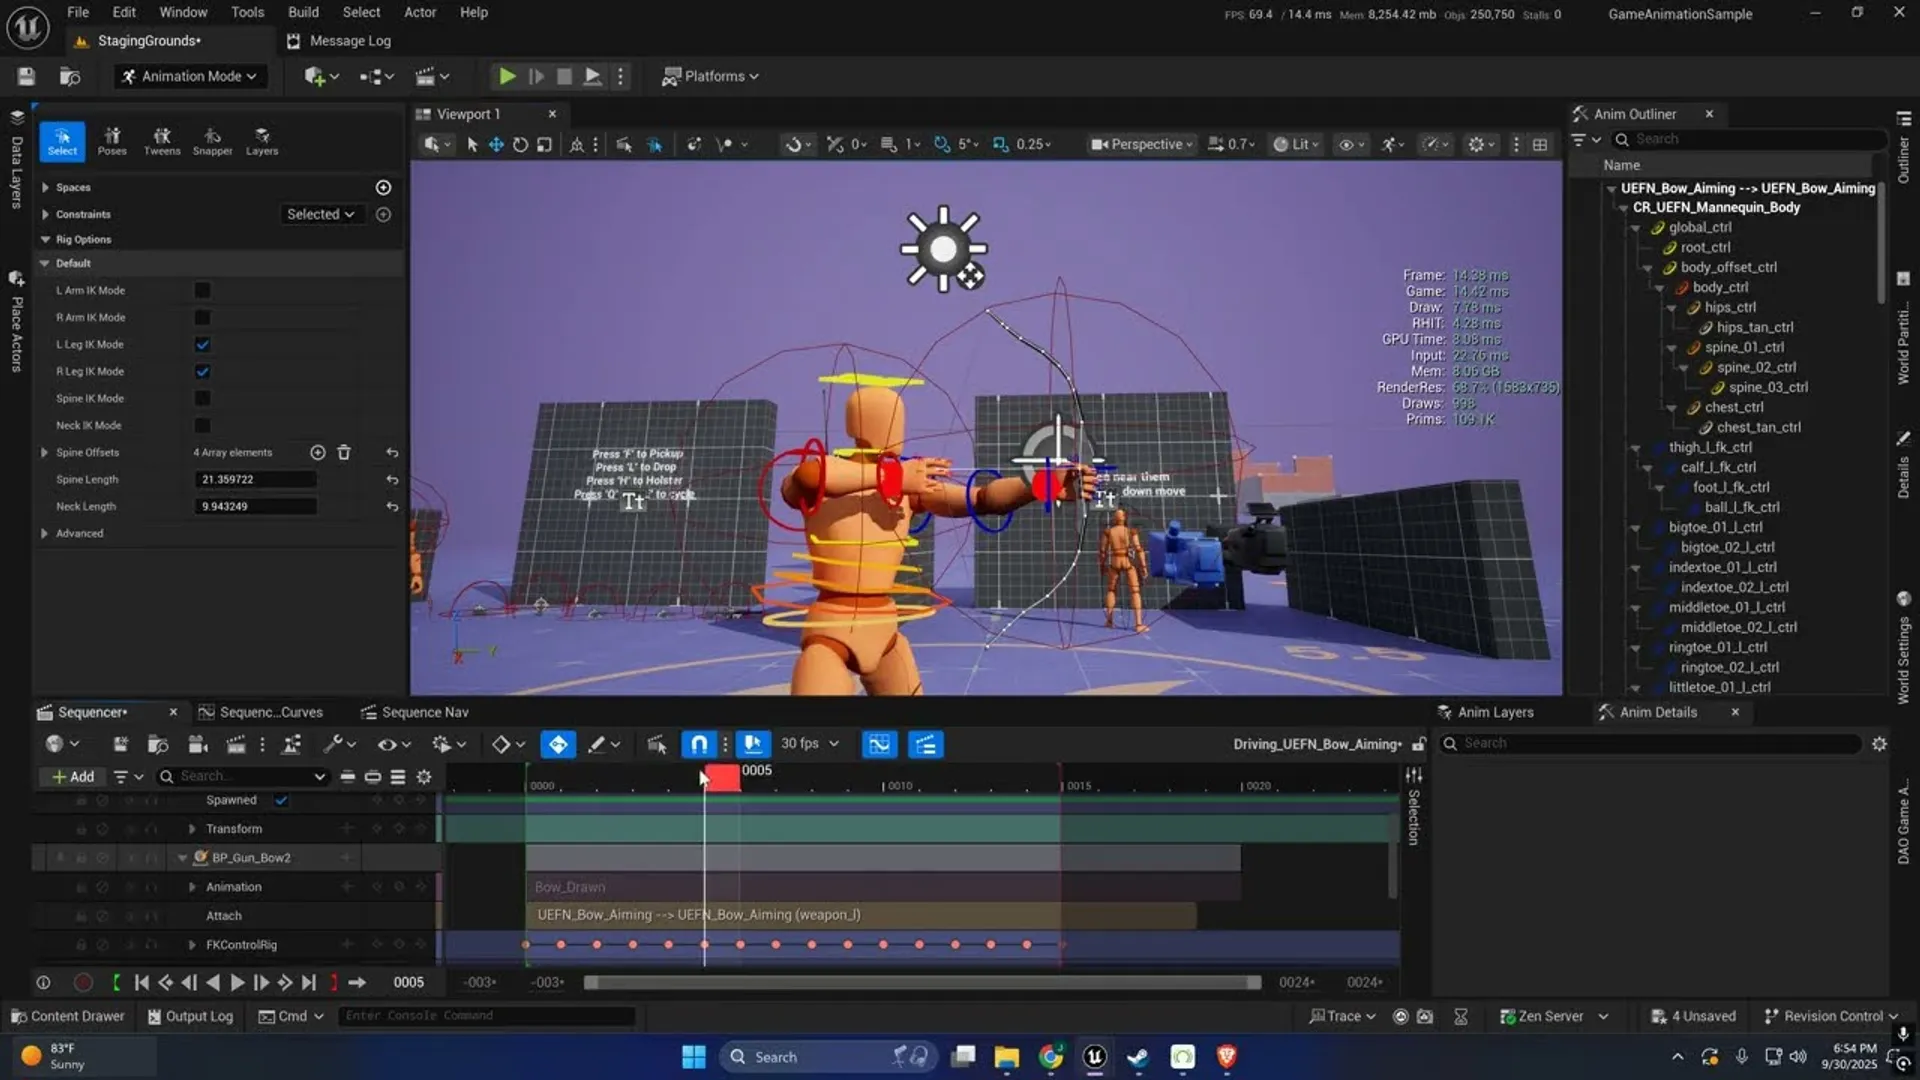Open the Layers panel in Animation Mode
This screenshot has width=1920, height=1080.
(261, 139)
